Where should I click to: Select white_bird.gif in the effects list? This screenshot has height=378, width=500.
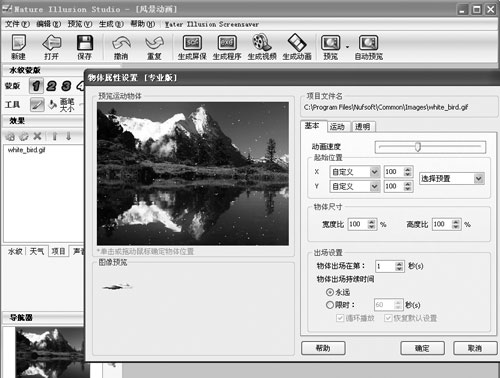point(26,150)
